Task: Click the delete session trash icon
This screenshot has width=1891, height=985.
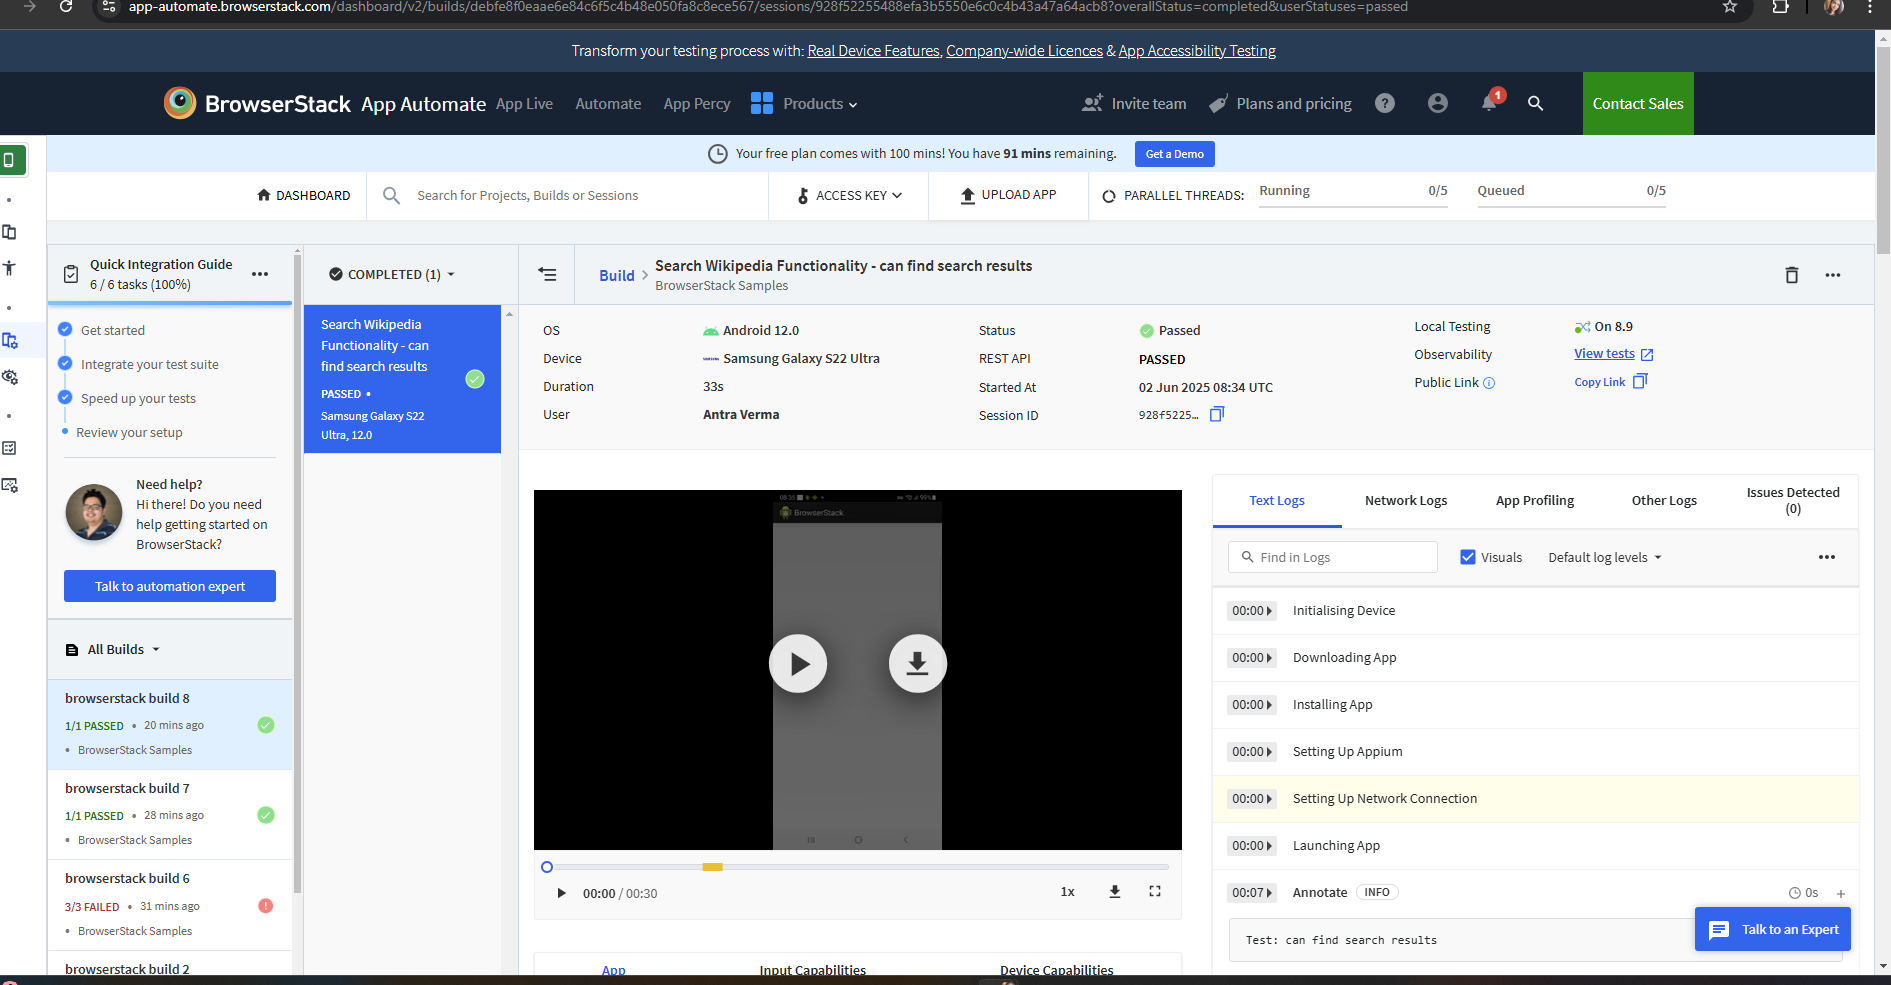Action: click(1792, 275)
